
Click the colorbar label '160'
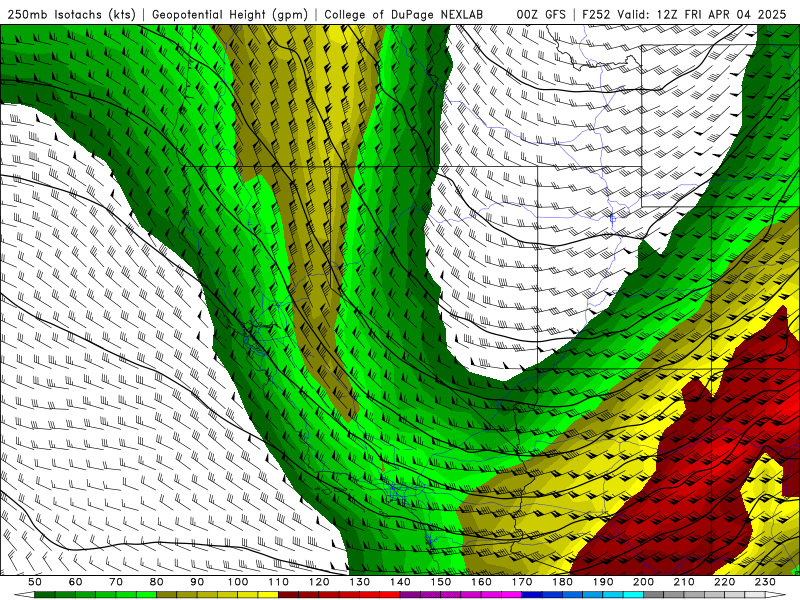(x=481, y=582)
